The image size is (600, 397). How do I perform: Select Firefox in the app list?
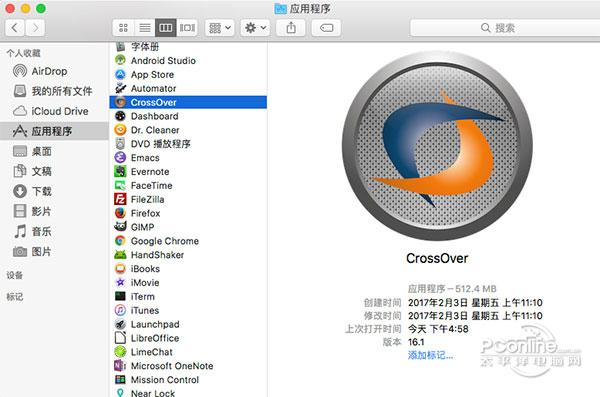tap(188, 213)
